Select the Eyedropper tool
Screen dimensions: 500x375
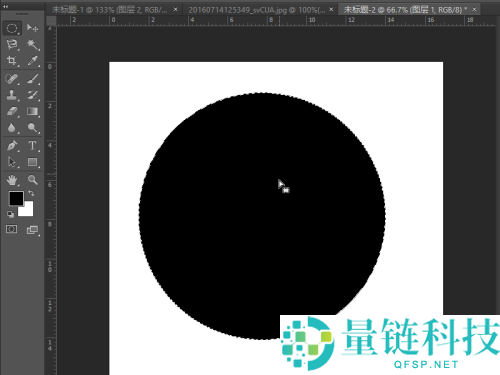(x=32, y=60)
